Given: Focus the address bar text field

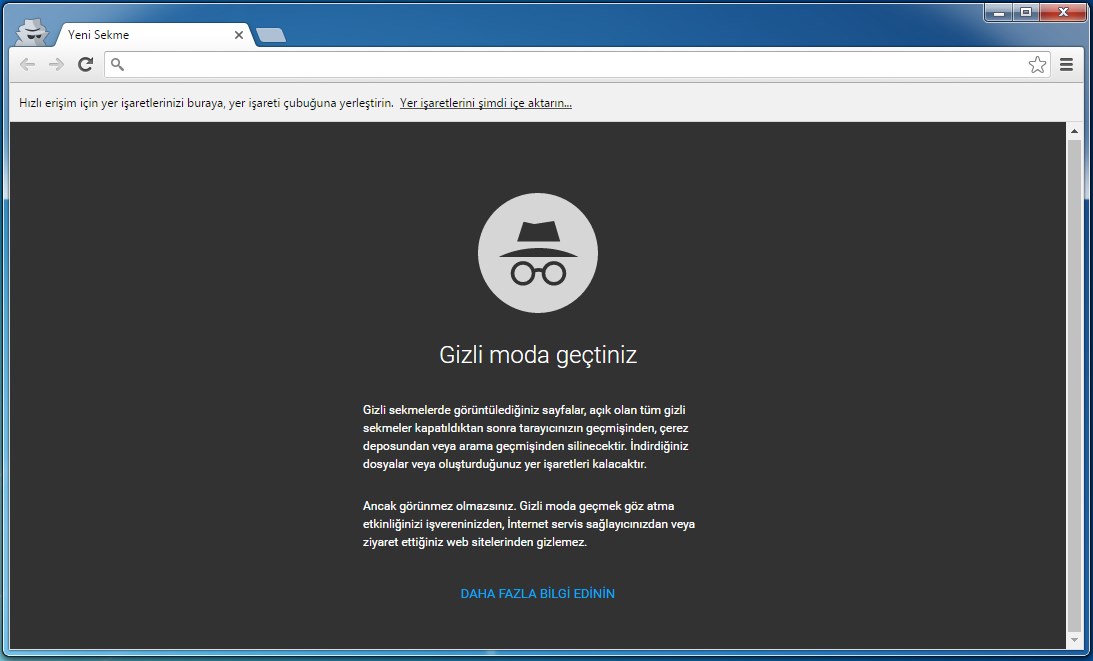Looking at the screenshot, I should pyautogui.click(x=570, y=65).
